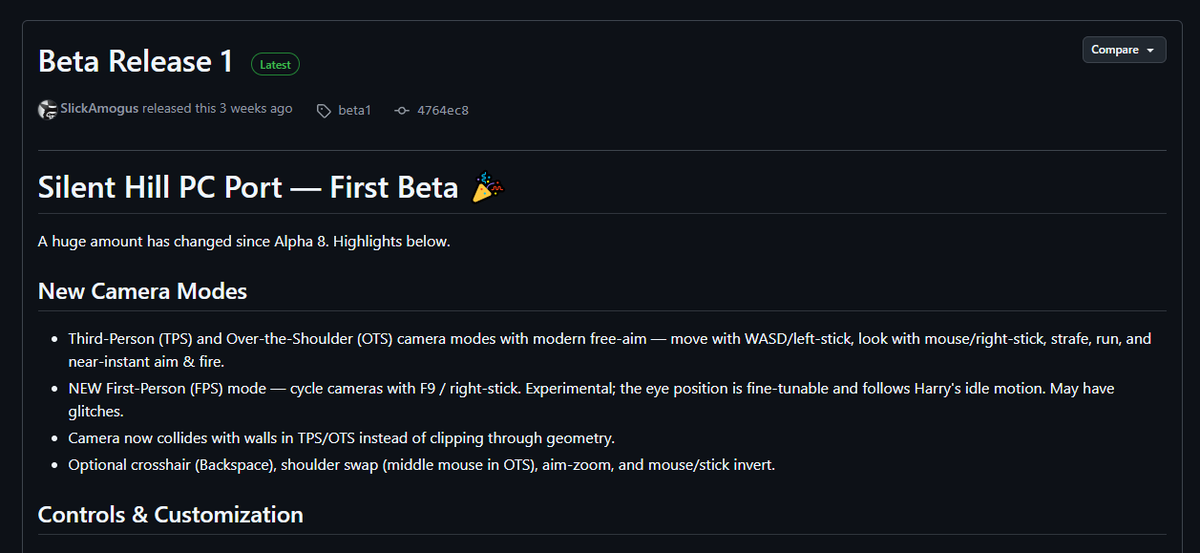1200x553 pixels.
Task: Open the Compare dropdown
Action: [x=1124, y=50]
